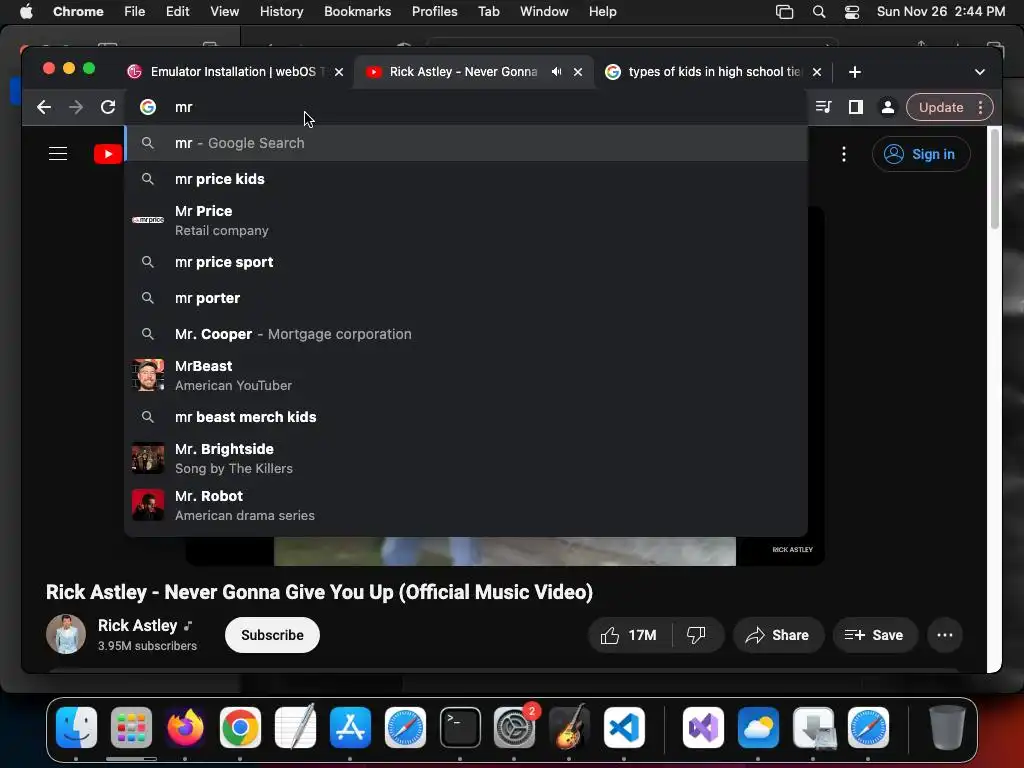Viewport: 1024px width, 768px height.
Task: Mute the Rick Astley tab audio icon
Action: click(556, 72)
